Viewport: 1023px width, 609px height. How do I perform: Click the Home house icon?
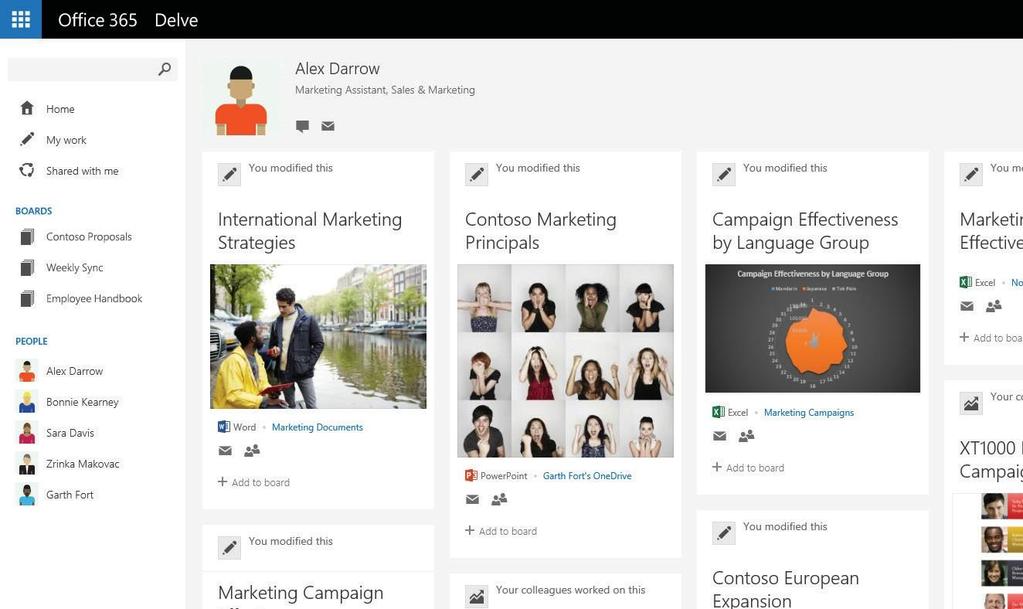pyautogui.click(x=27, y=108)
